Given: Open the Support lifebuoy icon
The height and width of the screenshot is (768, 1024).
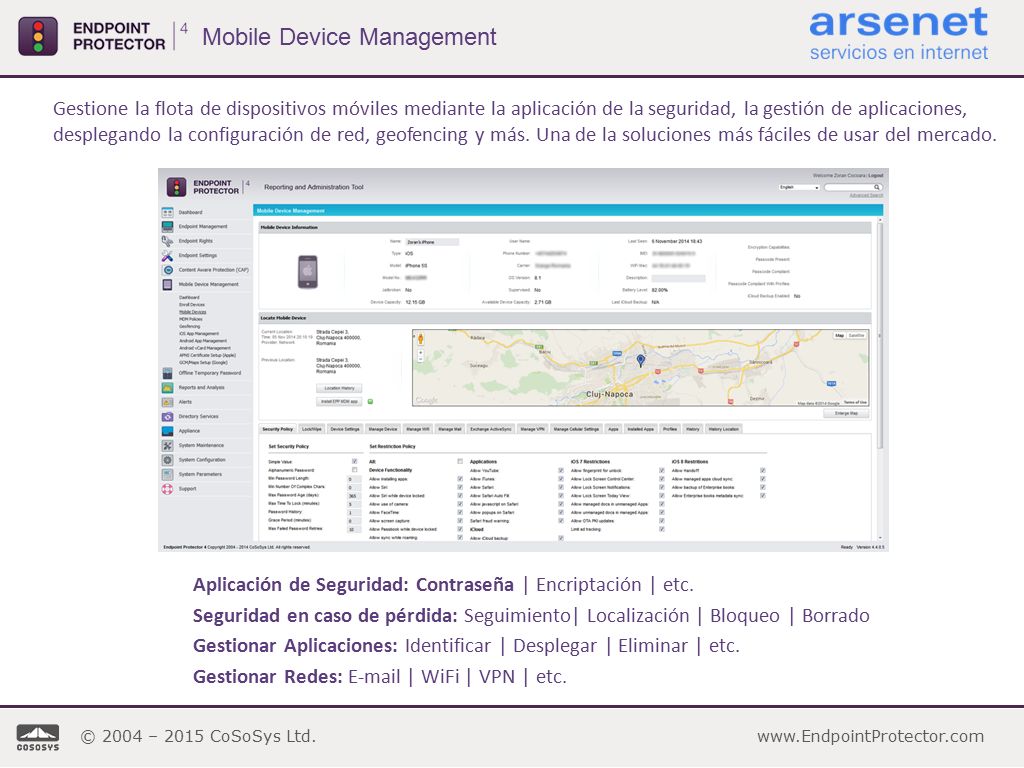Looking at the screenshot, I should [167, 488].
